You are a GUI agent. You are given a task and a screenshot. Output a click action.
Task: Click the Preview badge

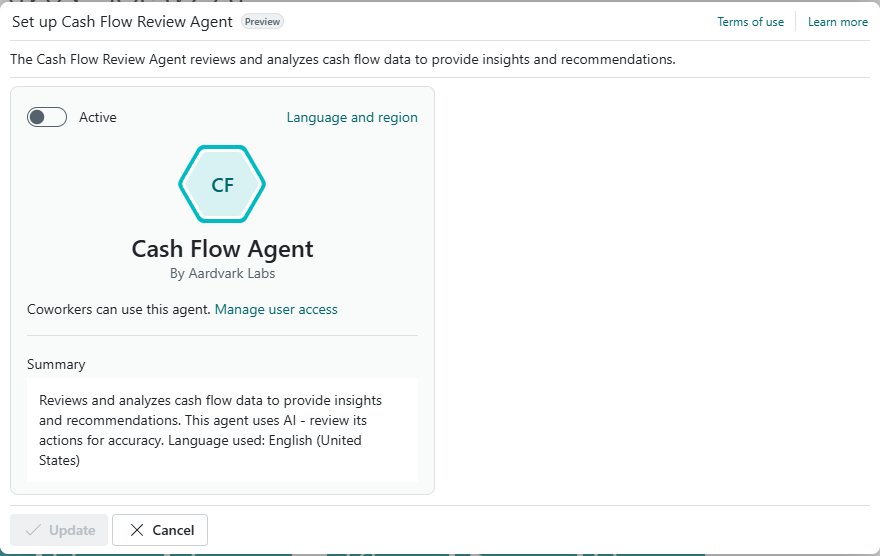(x=263, y=21)
